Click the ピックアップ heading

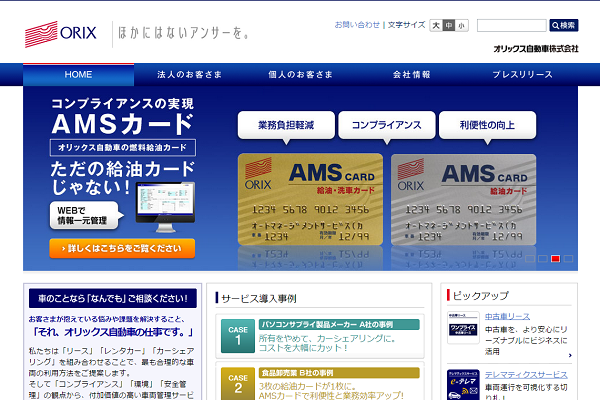pyautogui.click(x=481, y=296)
